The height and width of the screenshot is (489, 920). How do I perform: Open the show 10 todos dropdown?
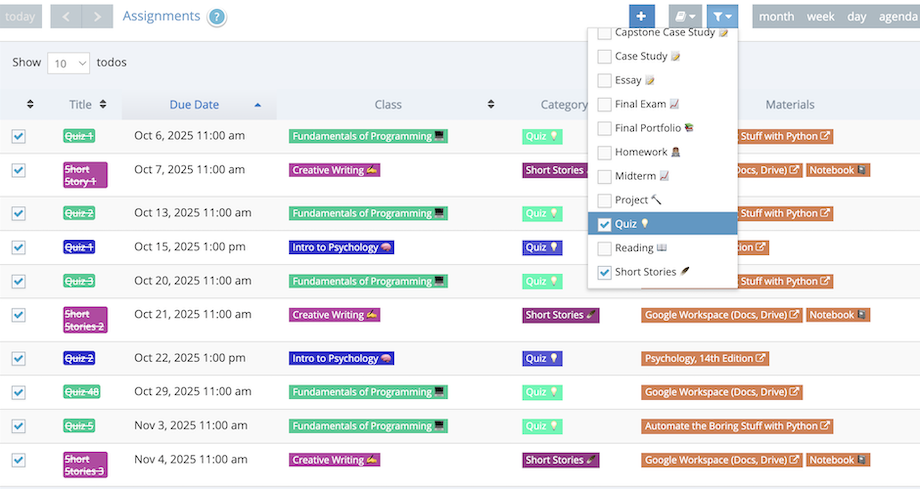[x=70, y=63]
